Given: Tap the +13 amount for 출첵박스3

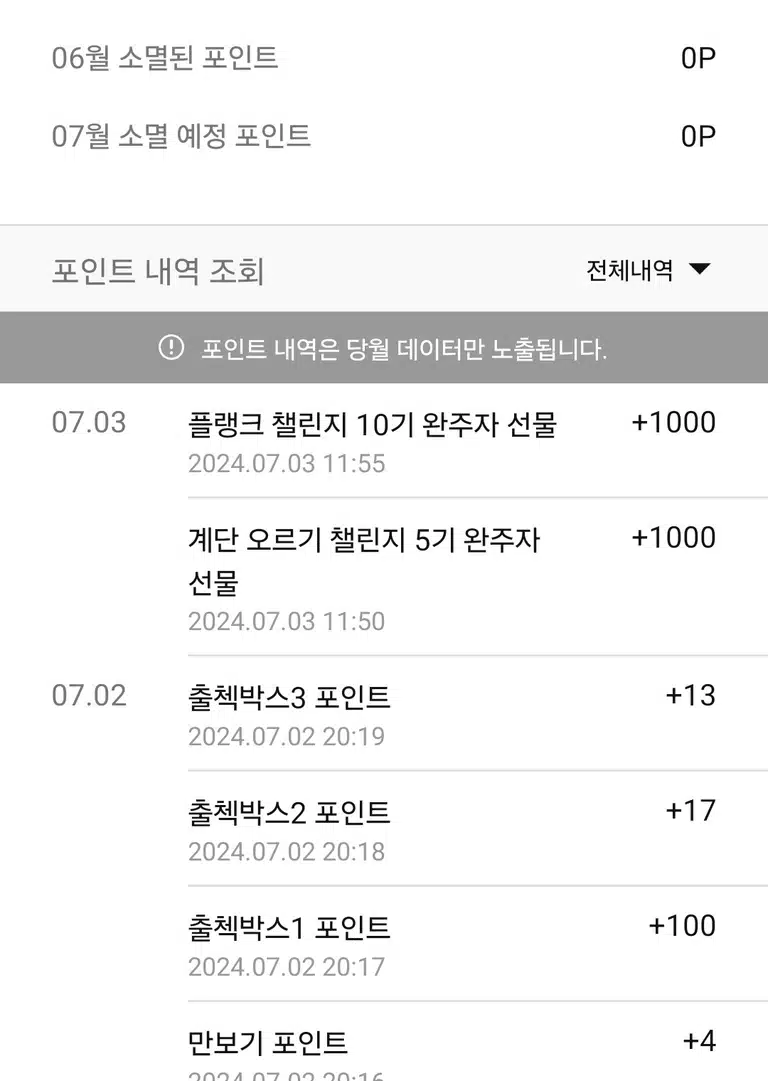Looking at the screenshot, I should pyautogui.click(x=691, y=695).
